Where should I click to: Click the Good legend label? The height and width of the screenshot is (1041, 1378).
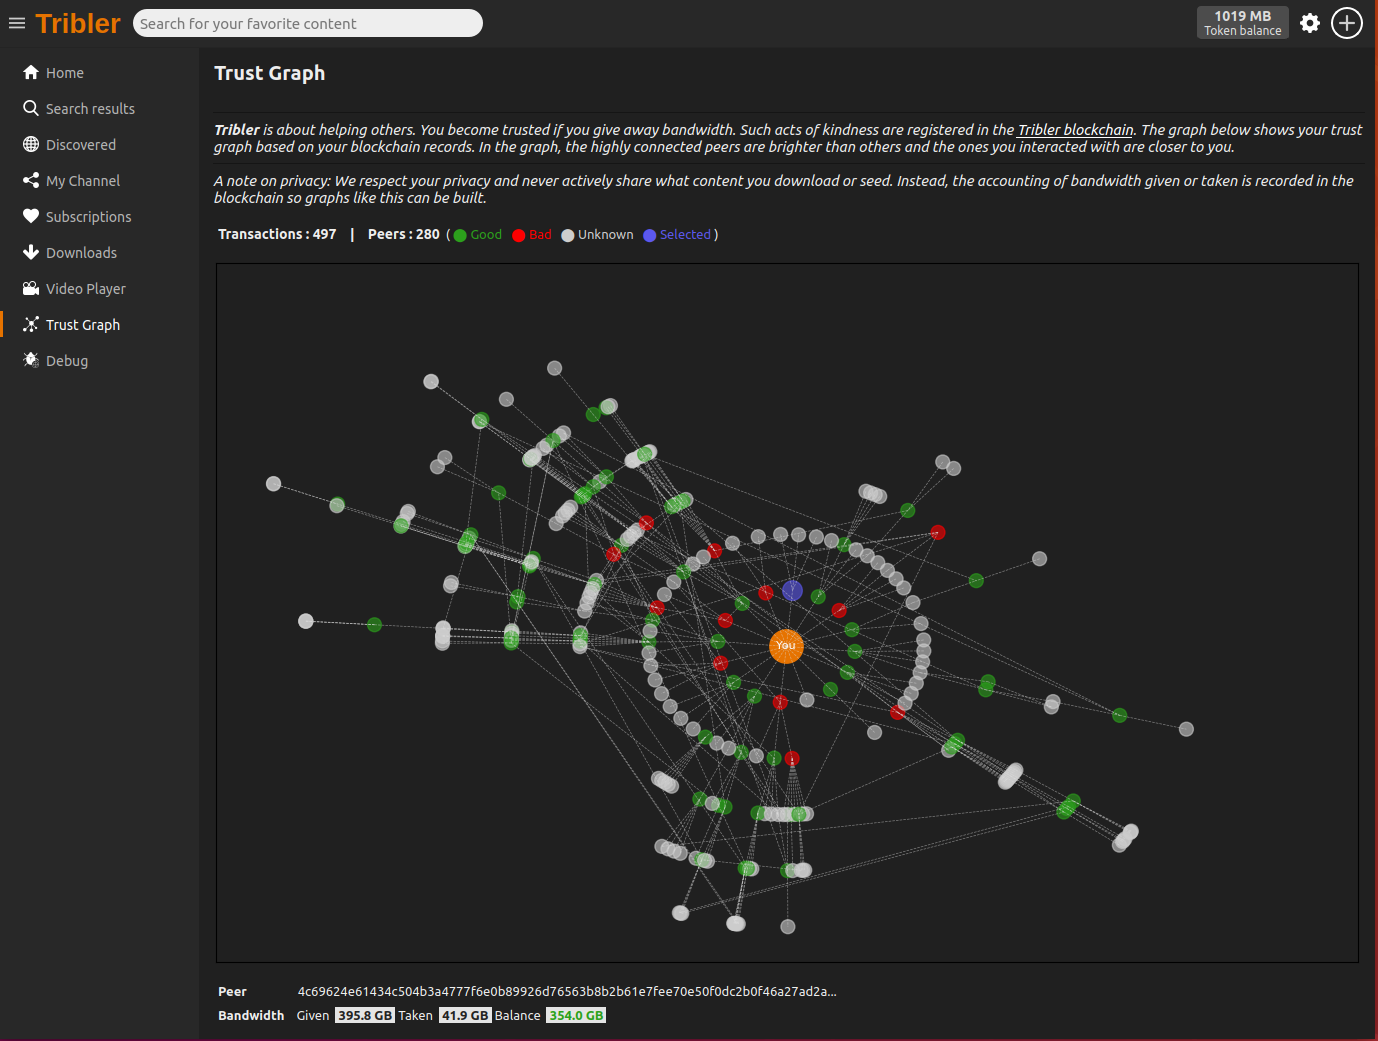click(x=486, y=235)
